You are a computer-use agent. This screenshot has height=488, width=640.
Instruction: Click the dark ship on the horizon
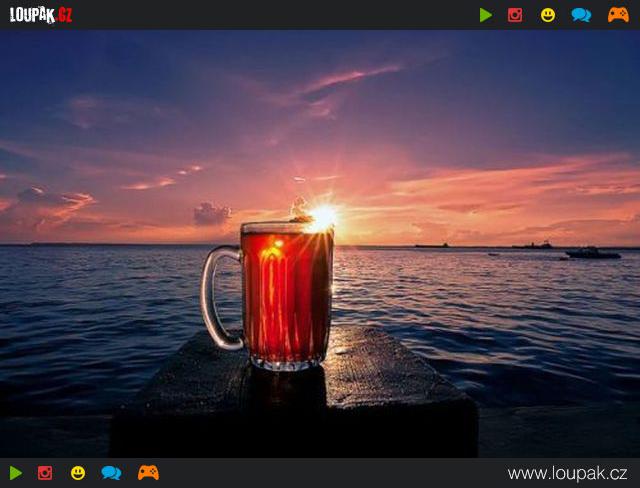[x=592, y=253]
